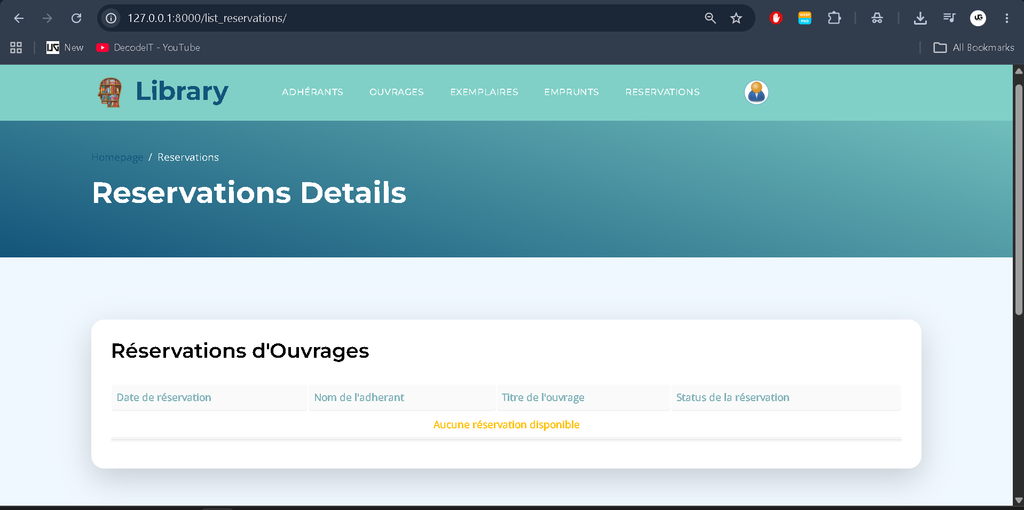Click the Library head logo icon

pos(110,92)
